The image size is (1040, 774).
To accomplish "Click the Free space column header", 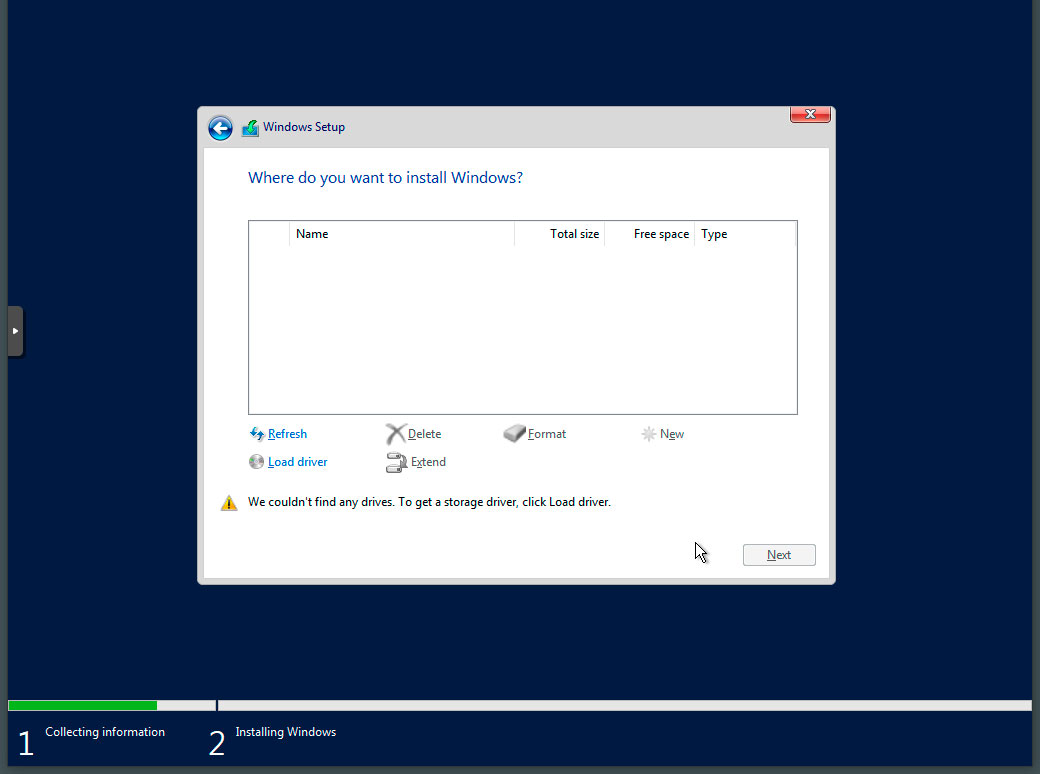I will pyautogui.click(x=660, y=233).
